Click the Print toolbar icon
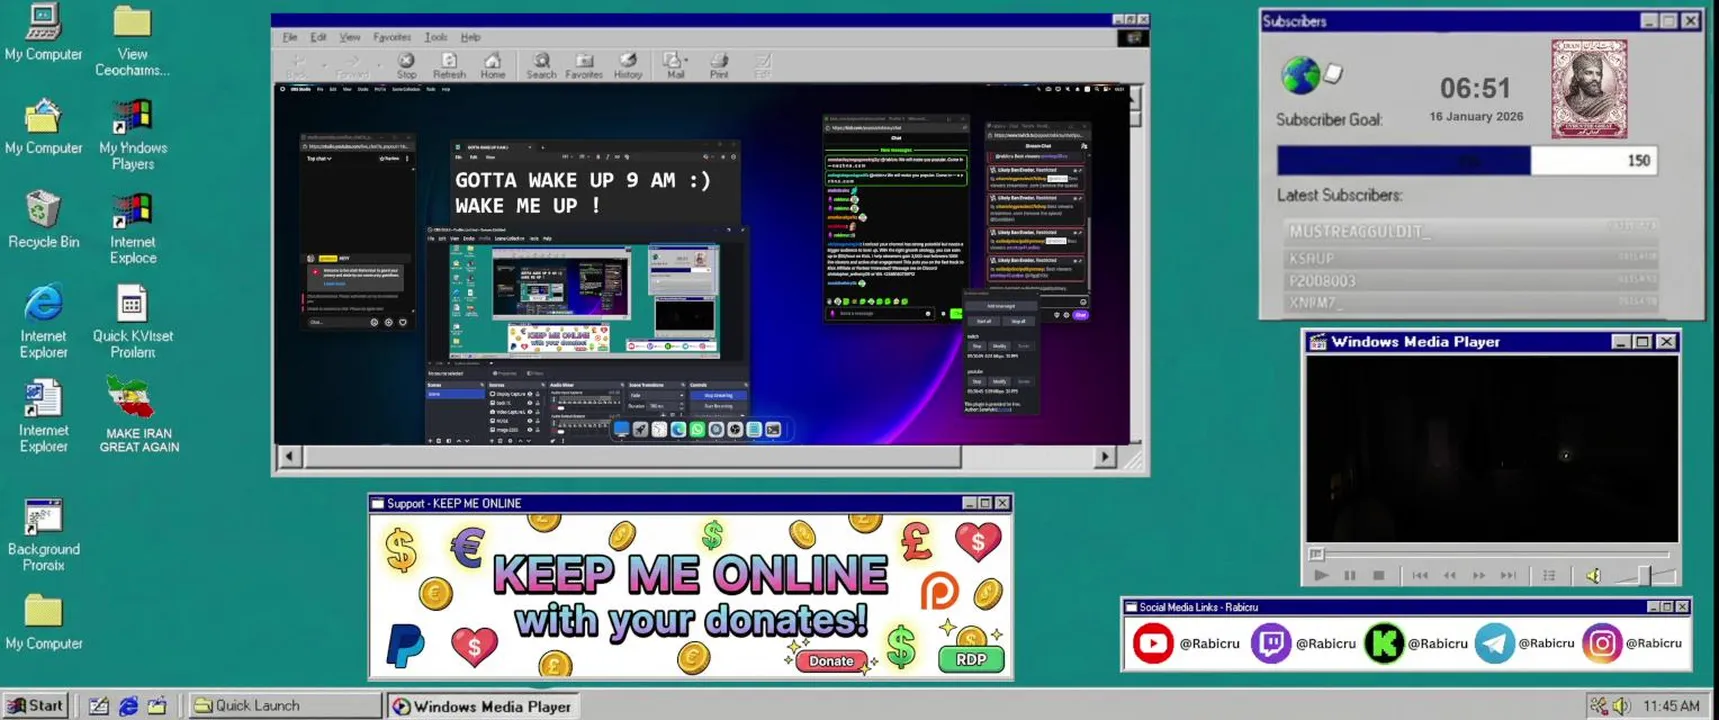The image size is (1719, 720). point(719,66)
